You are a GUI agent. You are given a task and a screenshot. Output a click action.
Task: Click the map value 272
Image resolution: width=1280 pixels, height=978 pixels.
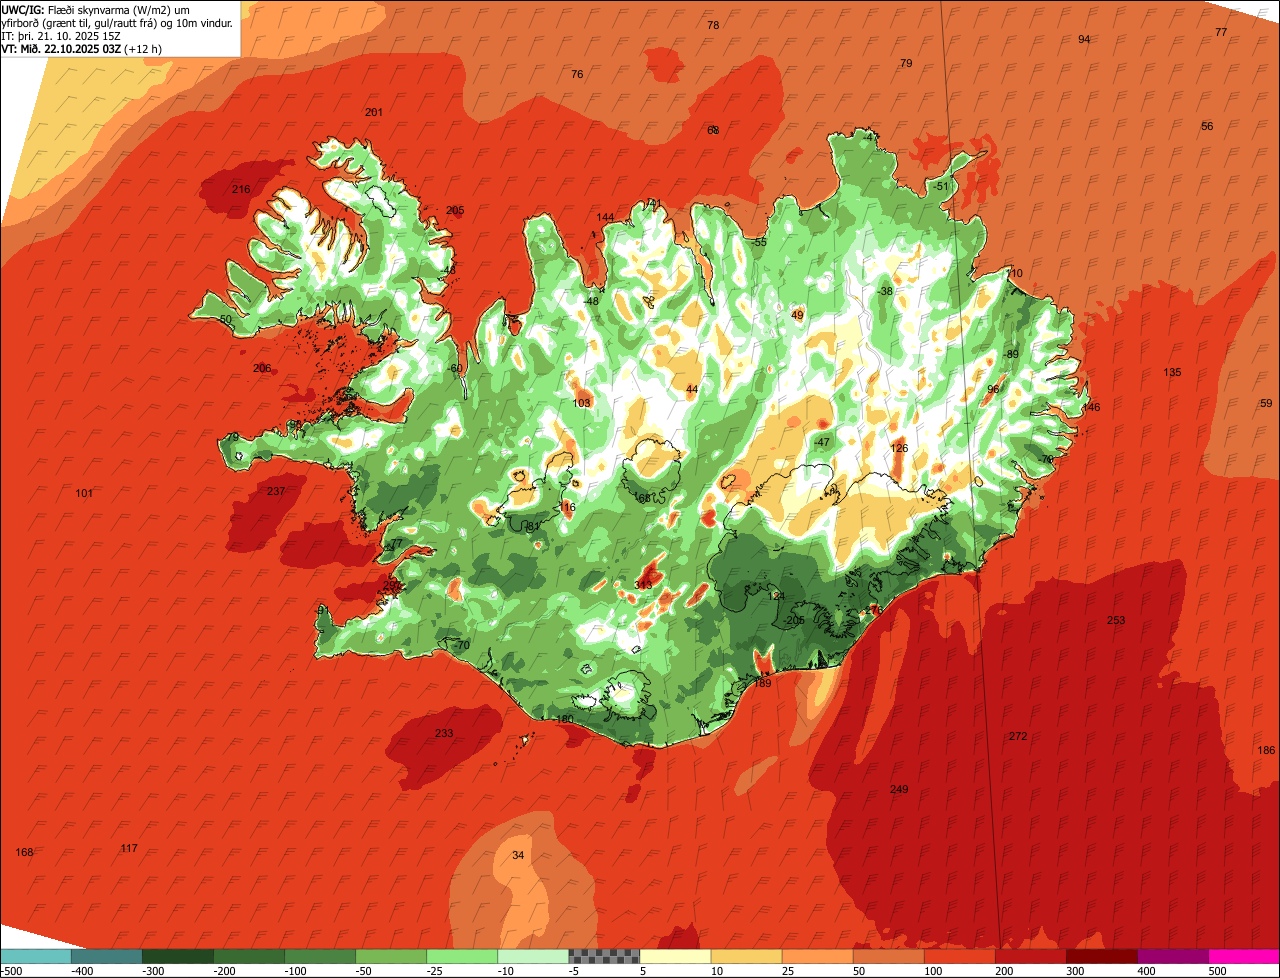(1018, 736)
